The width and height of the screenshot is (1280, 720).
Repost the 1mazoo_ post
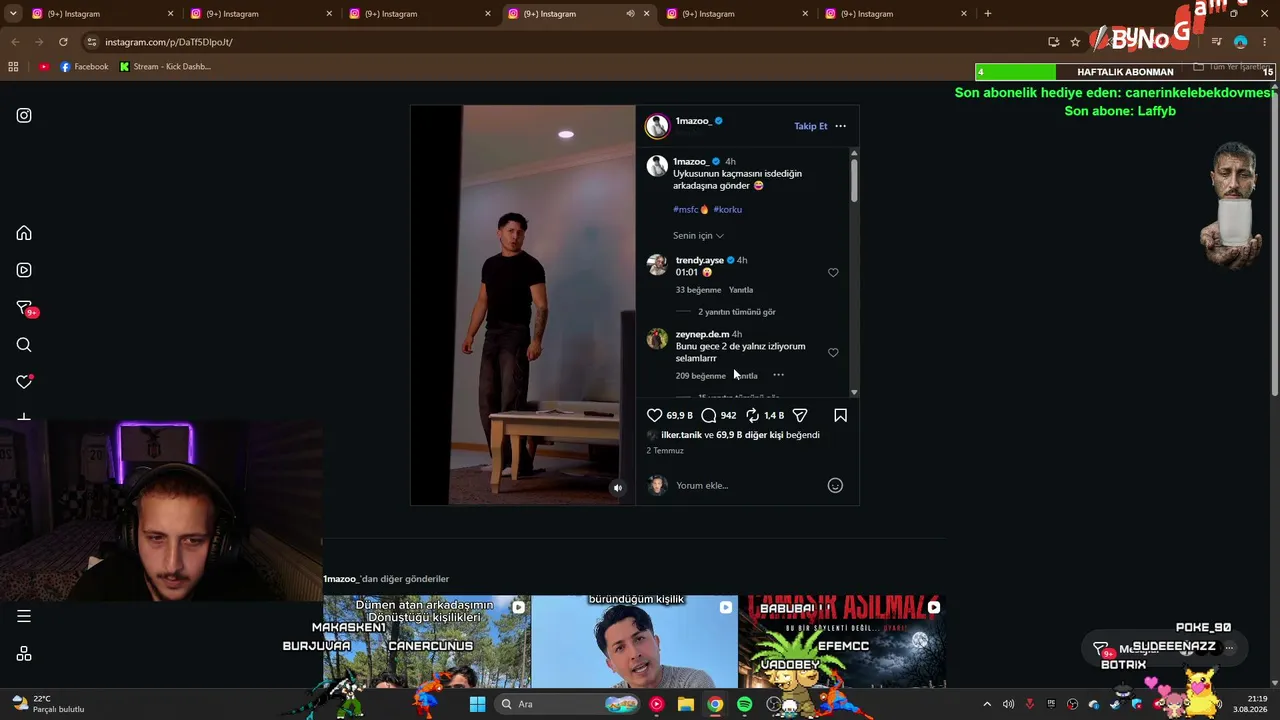pos(753,415)
